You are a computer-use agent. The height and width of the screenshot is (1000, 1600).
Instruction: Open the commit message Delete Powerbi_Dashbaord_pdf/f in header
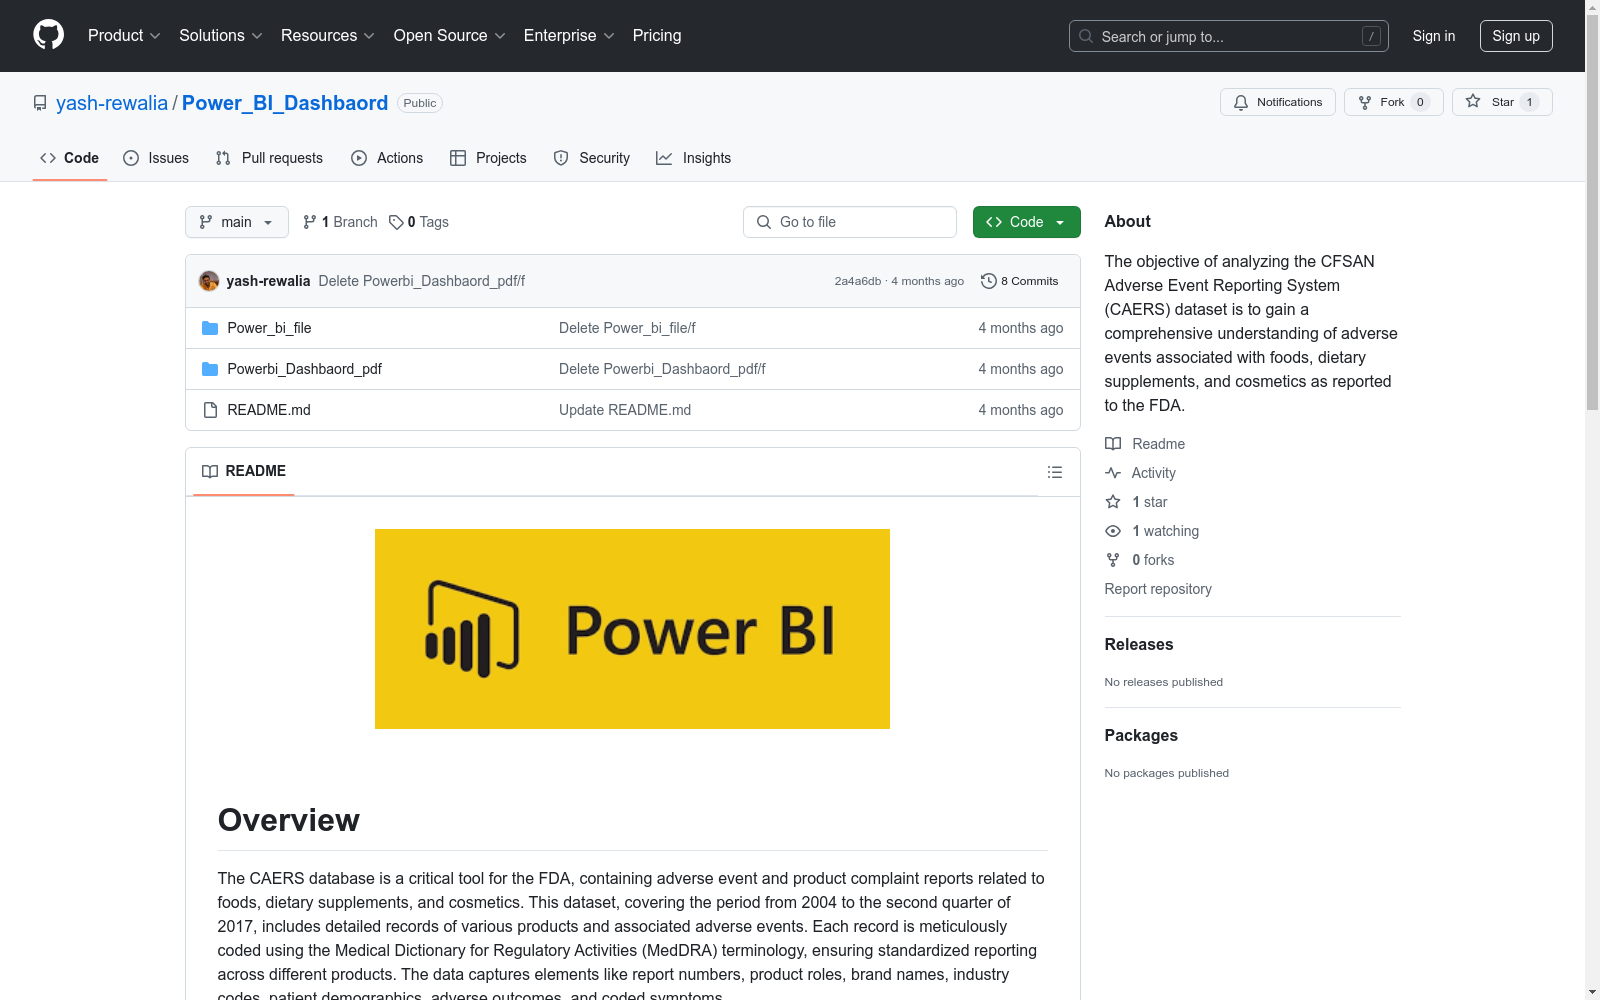click(422, 281)
